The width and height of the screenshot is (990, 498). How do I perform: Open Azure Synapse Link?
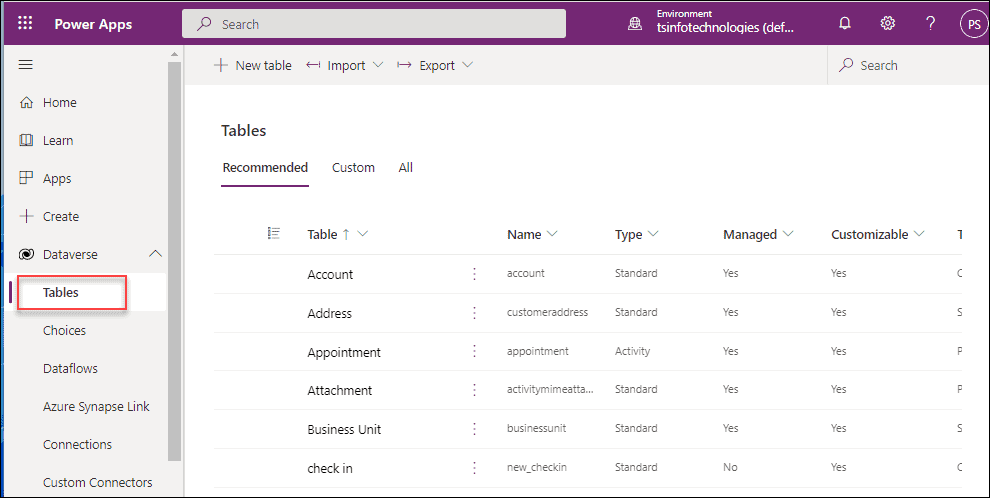(x=96, y=406)
